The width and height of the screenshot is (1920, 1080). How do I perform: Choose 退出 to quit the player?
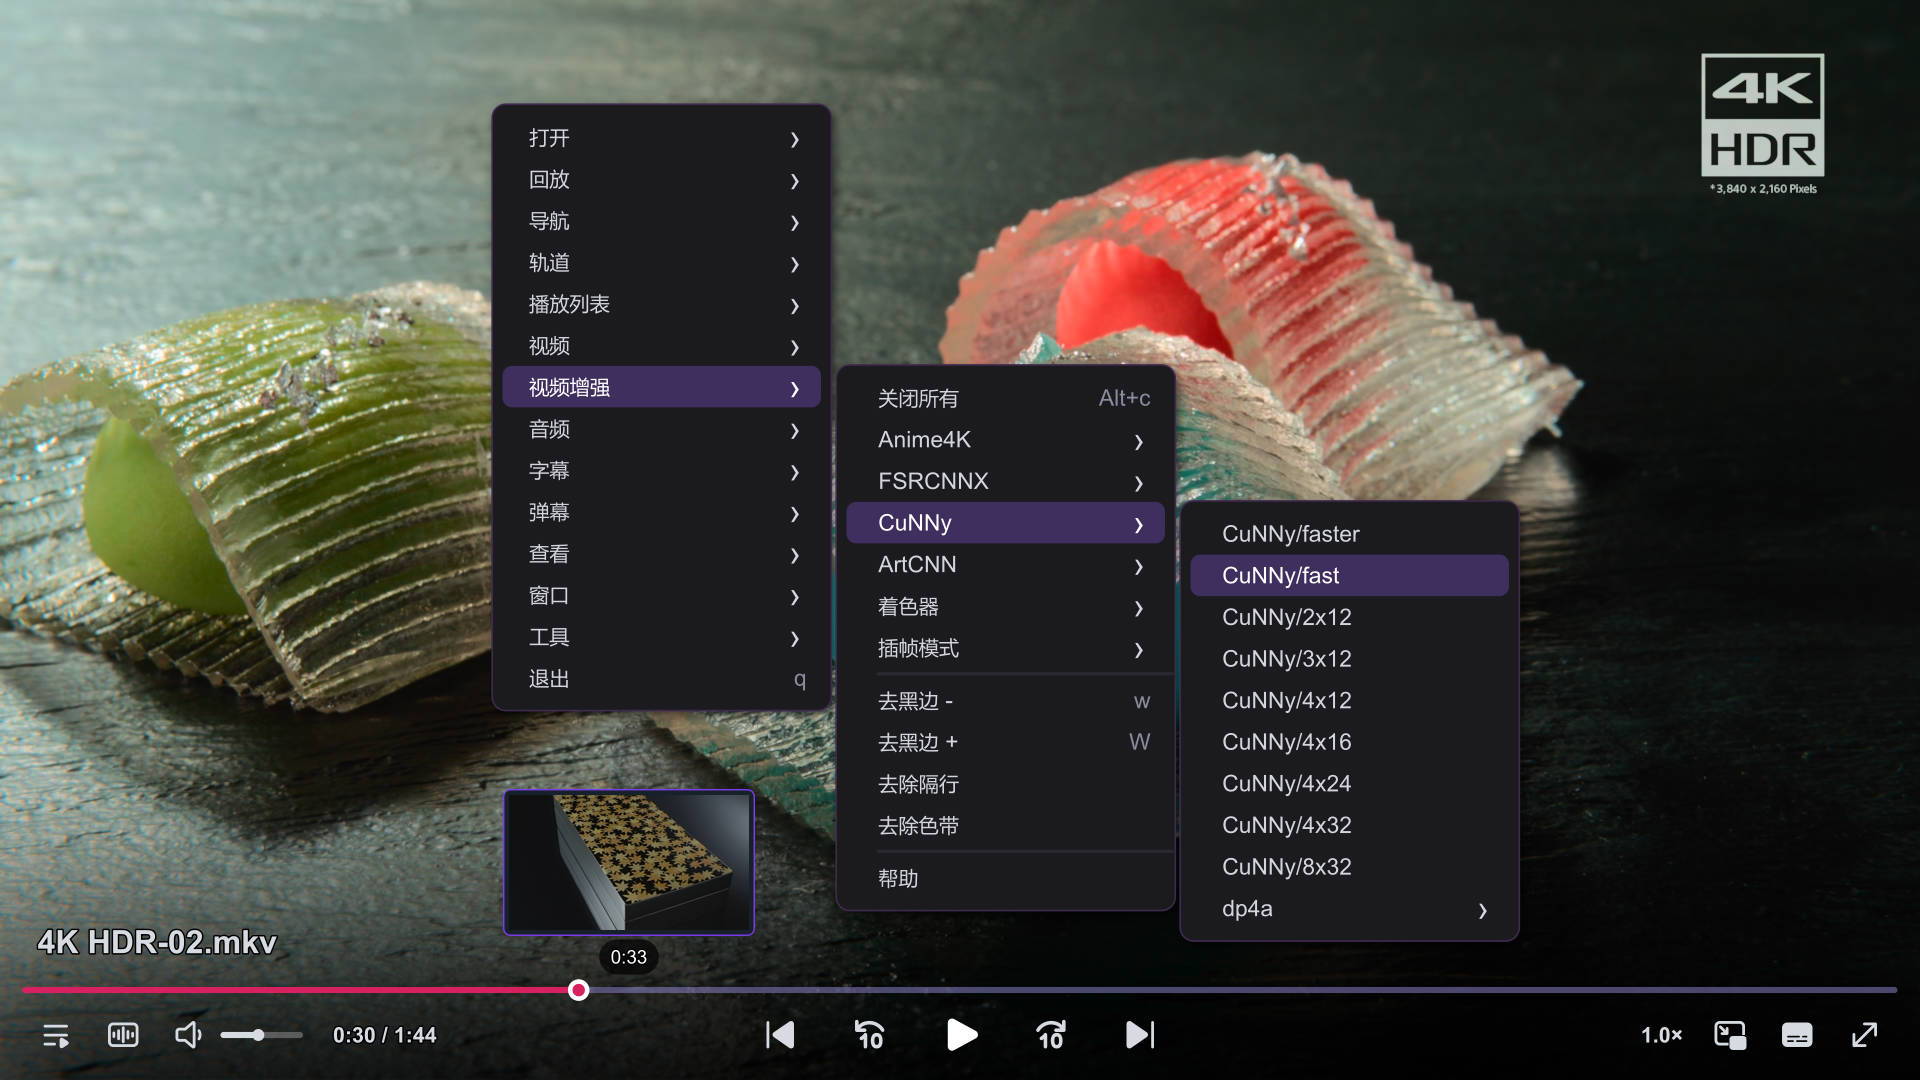[x=661, y=679]
